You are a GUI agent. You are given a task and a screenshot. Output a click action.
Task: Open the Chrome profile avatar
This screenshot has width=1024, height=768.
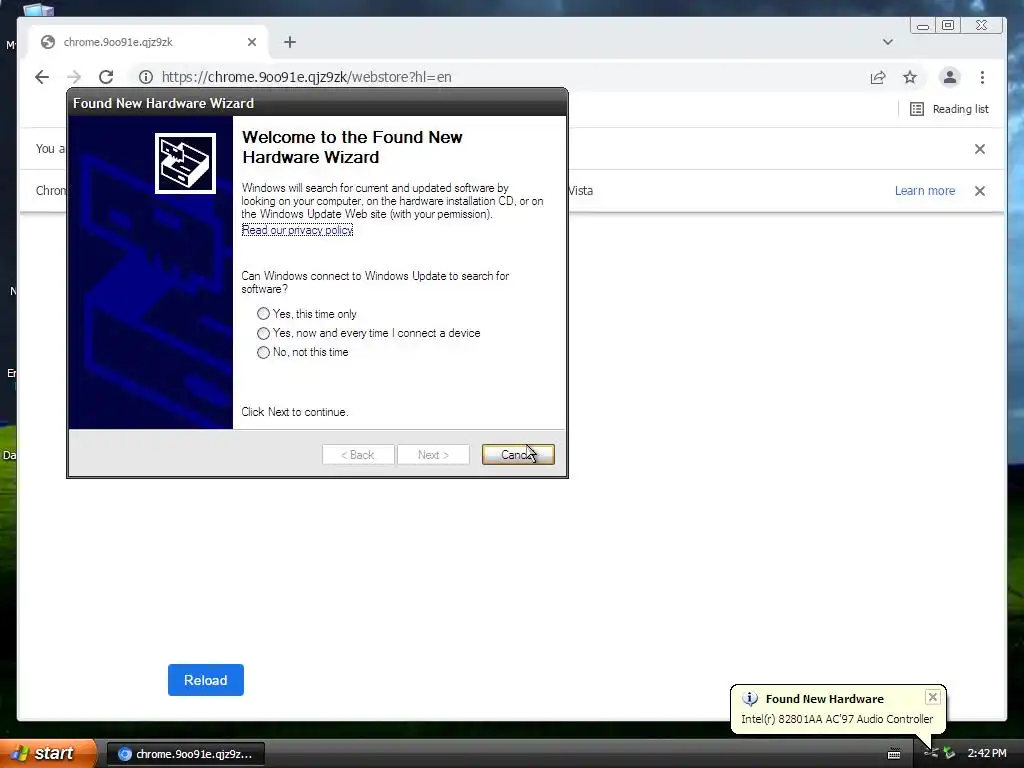pyautogui.click(x=950, y=77)
